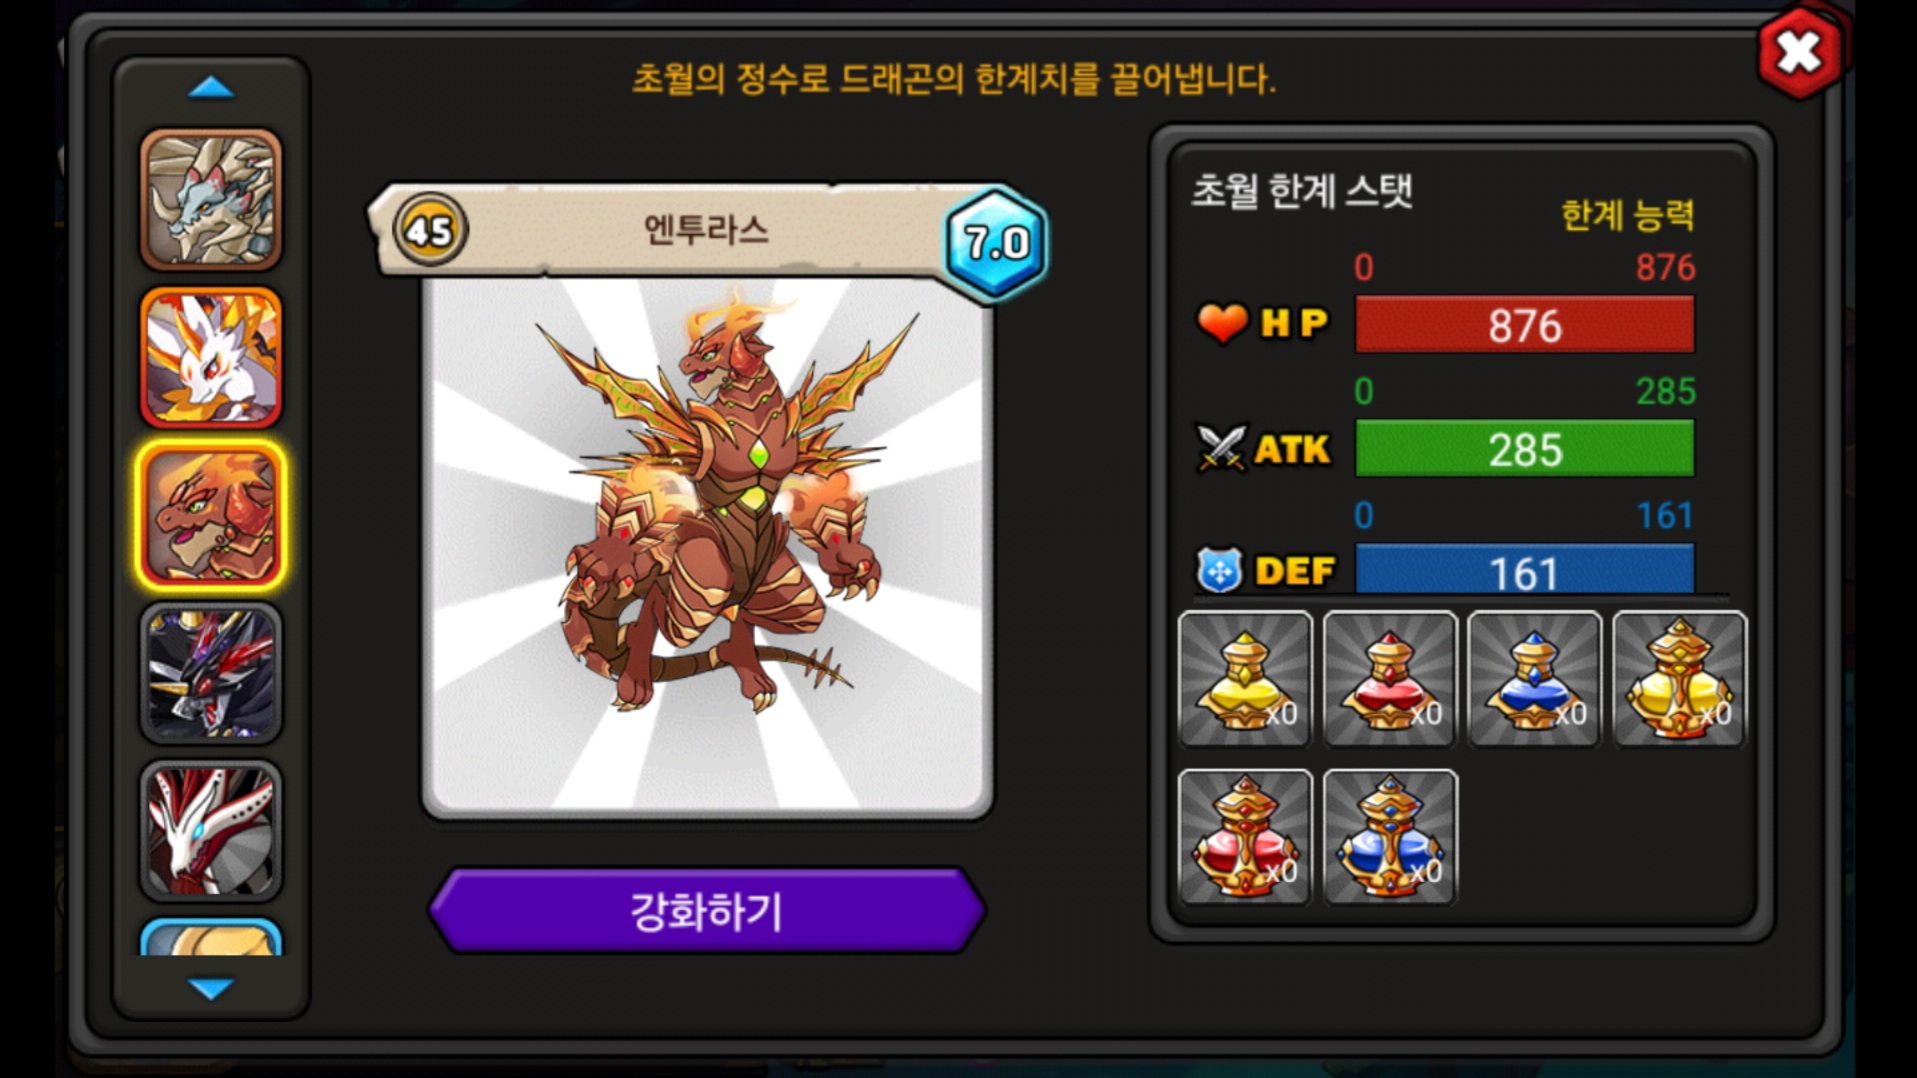This screenshot has width=1917, height=1078.
Task: Expand dragon list upward with blue arrow
Action: 211,88
